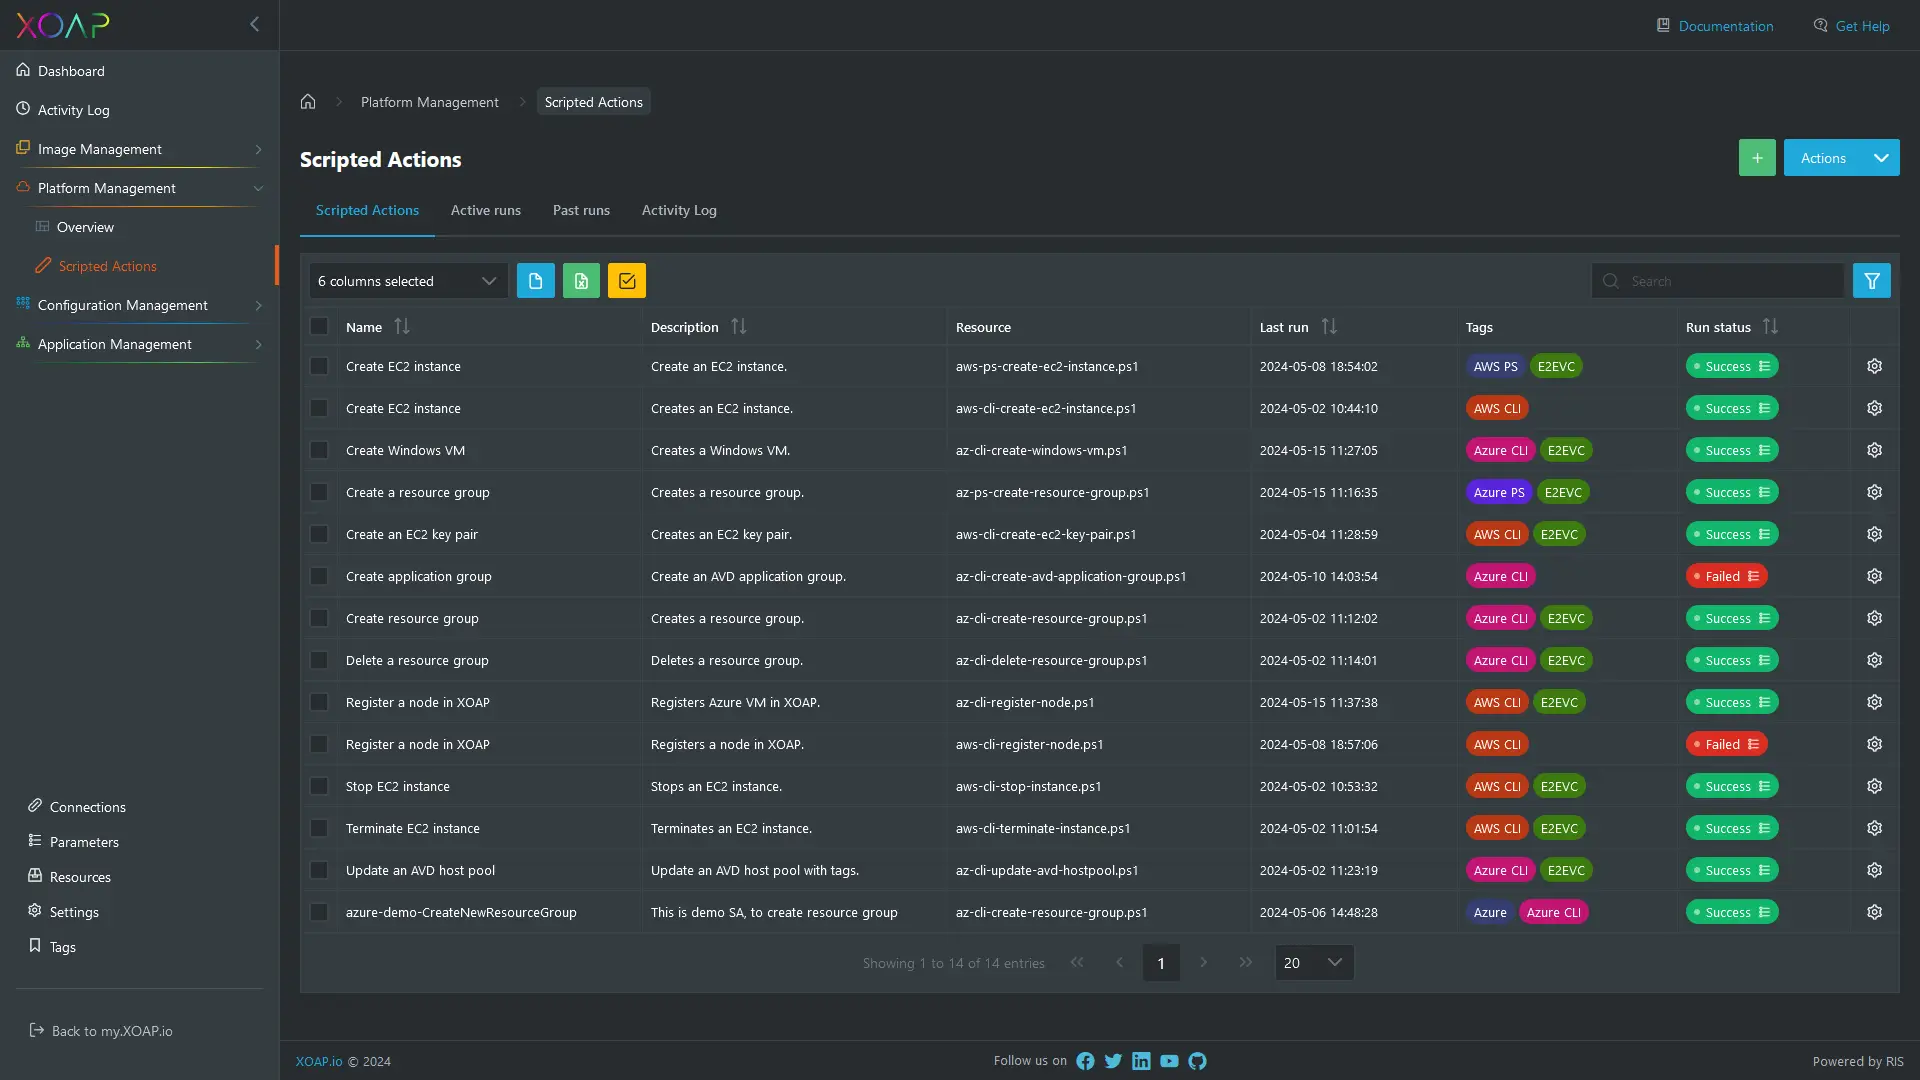1920x1080 pixels.
Task: Open the Actions dropdown
Action: 1840,157
